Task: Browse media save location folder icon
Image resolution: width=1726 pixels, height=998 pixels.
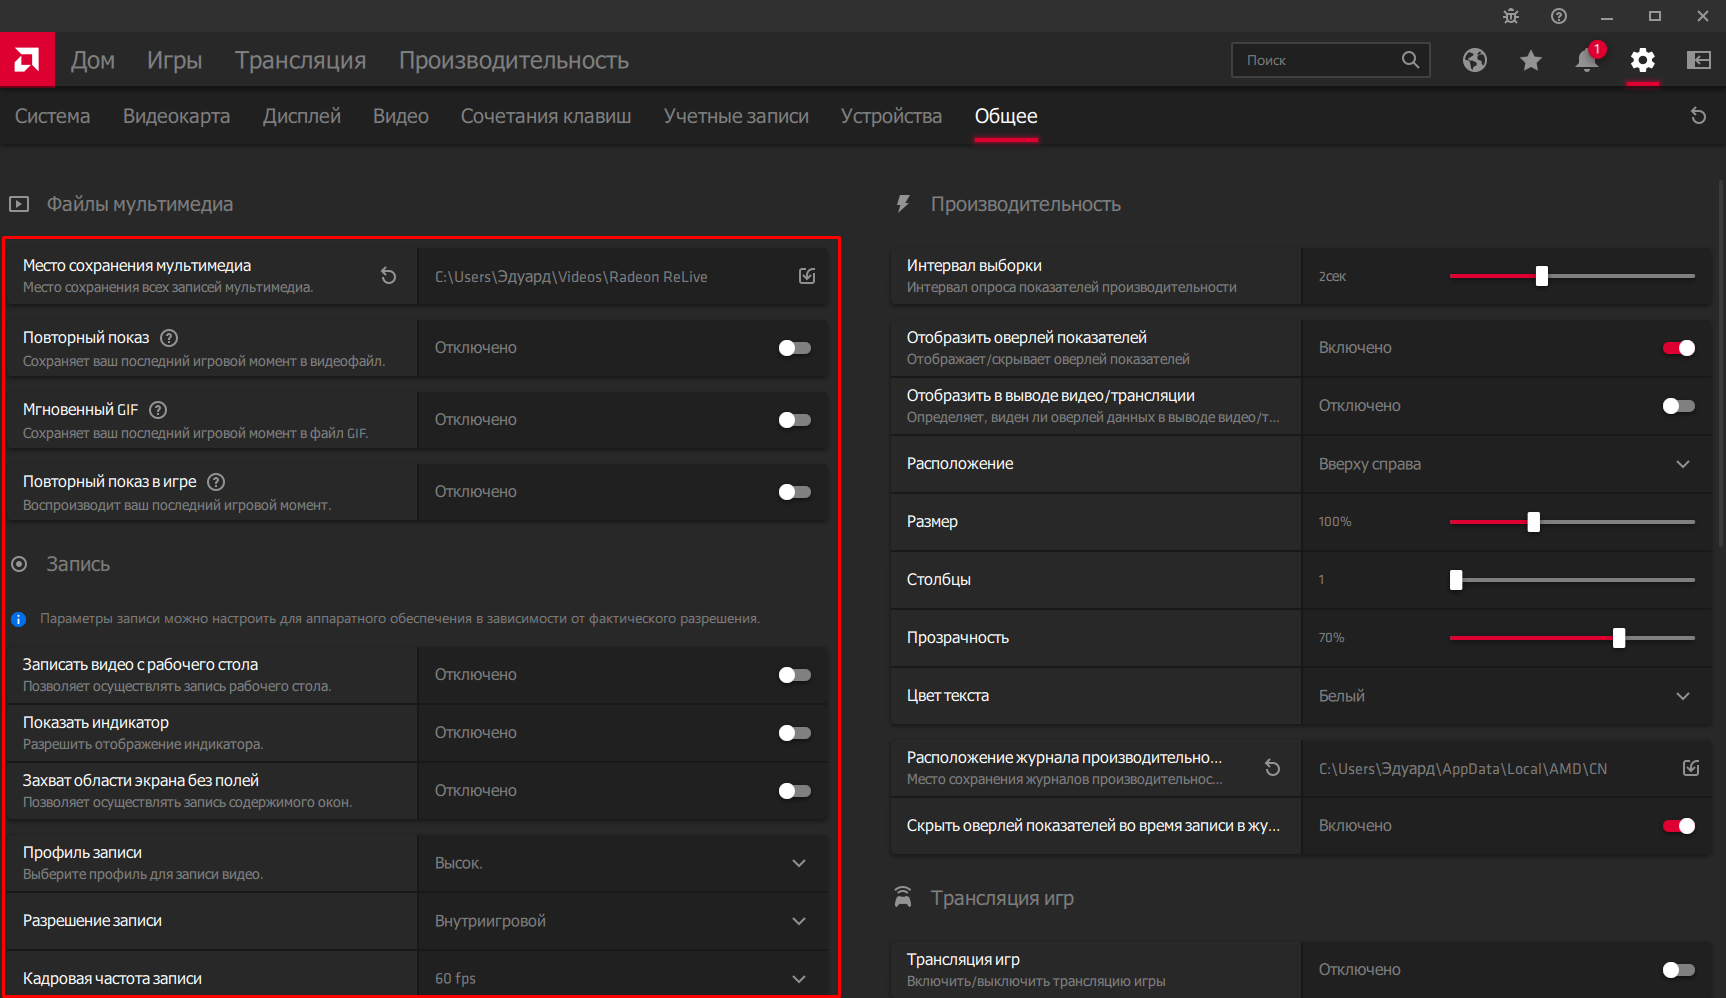Action: pyautogui.click(x=807, y=276)
